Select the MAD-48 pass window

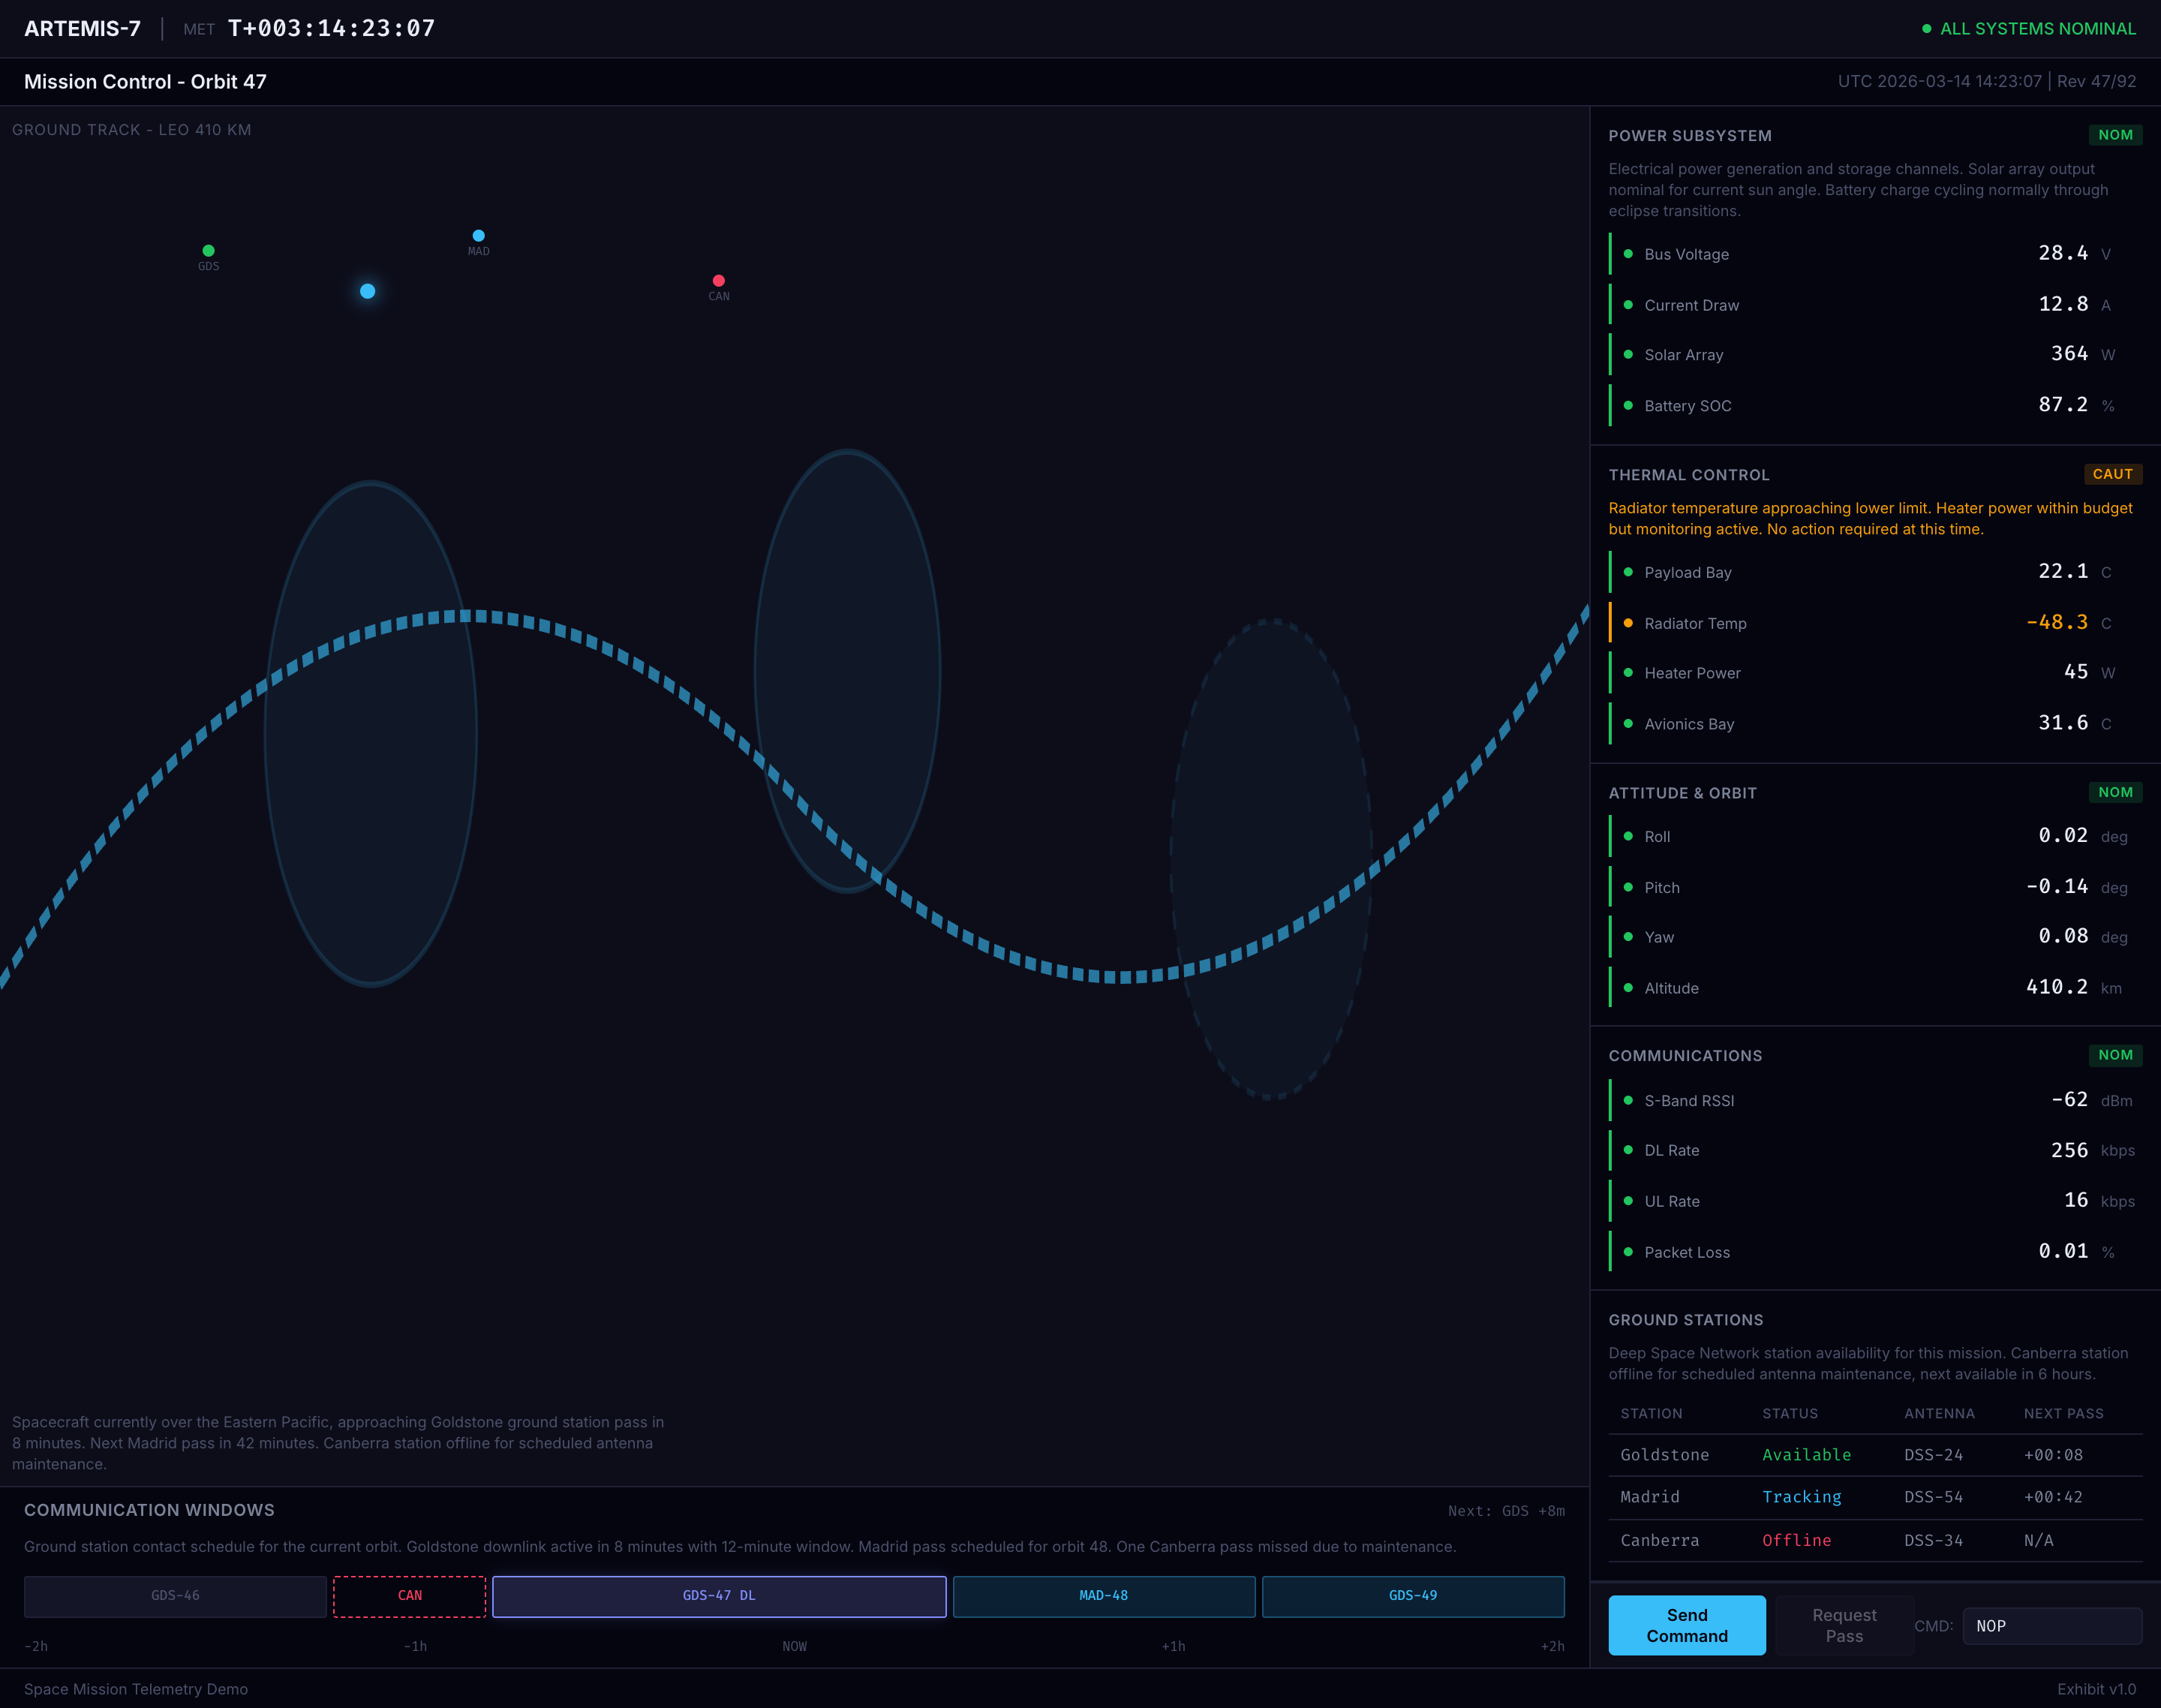1103,1596
